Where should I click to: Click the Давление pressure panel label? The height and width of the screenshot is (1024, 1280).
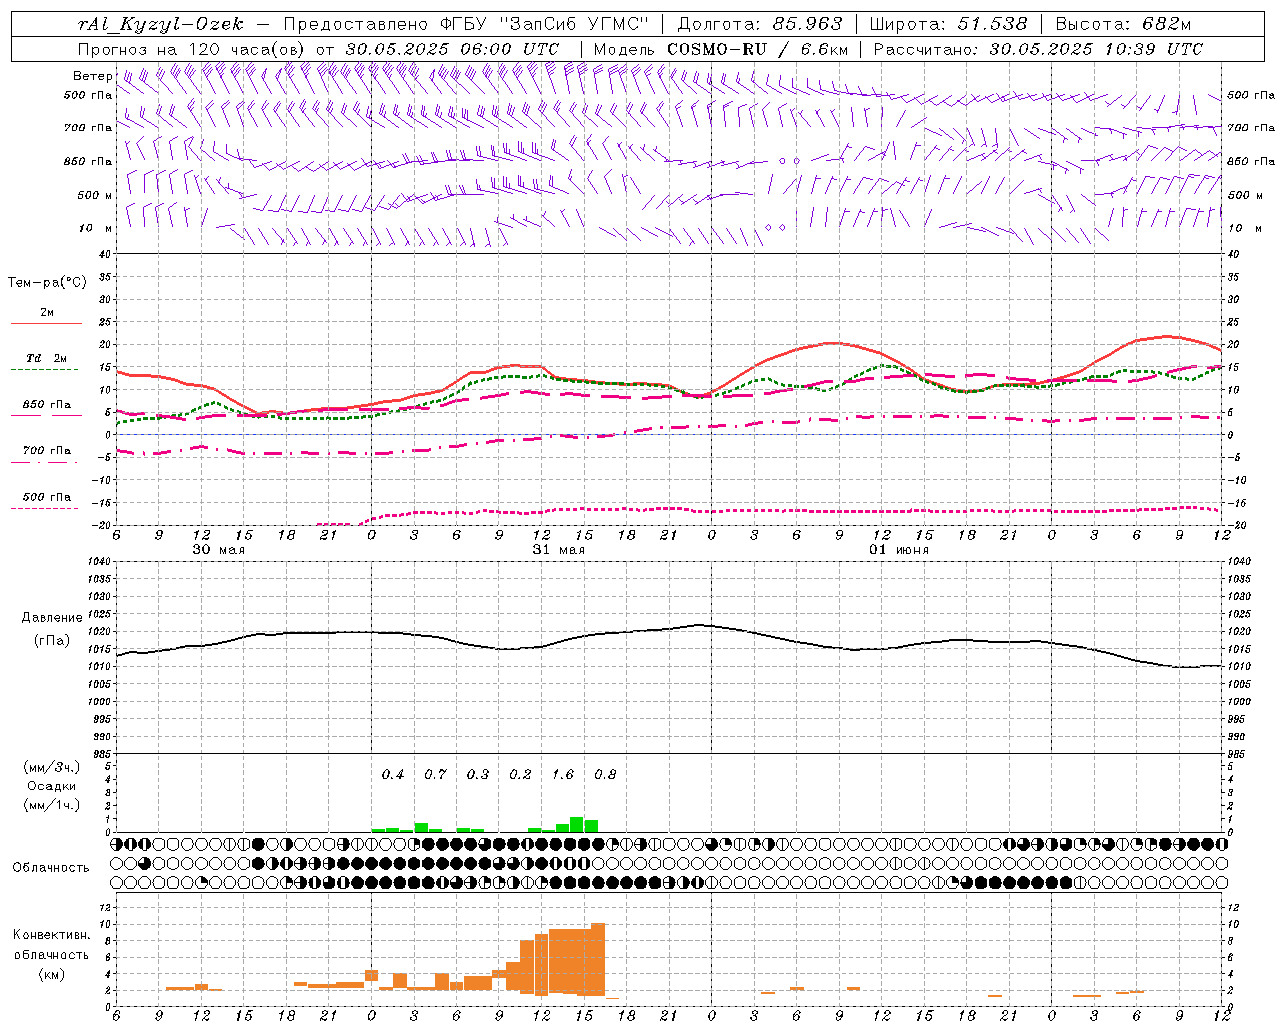[x=51, y=618]
